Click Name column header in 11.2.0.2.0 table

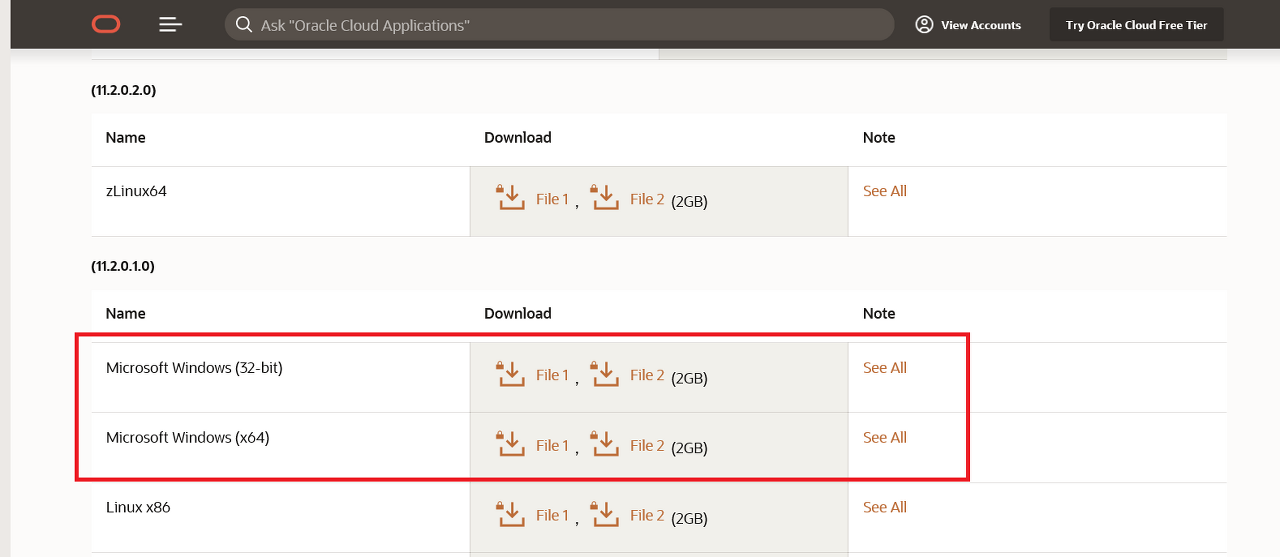(x=126, y=137)
